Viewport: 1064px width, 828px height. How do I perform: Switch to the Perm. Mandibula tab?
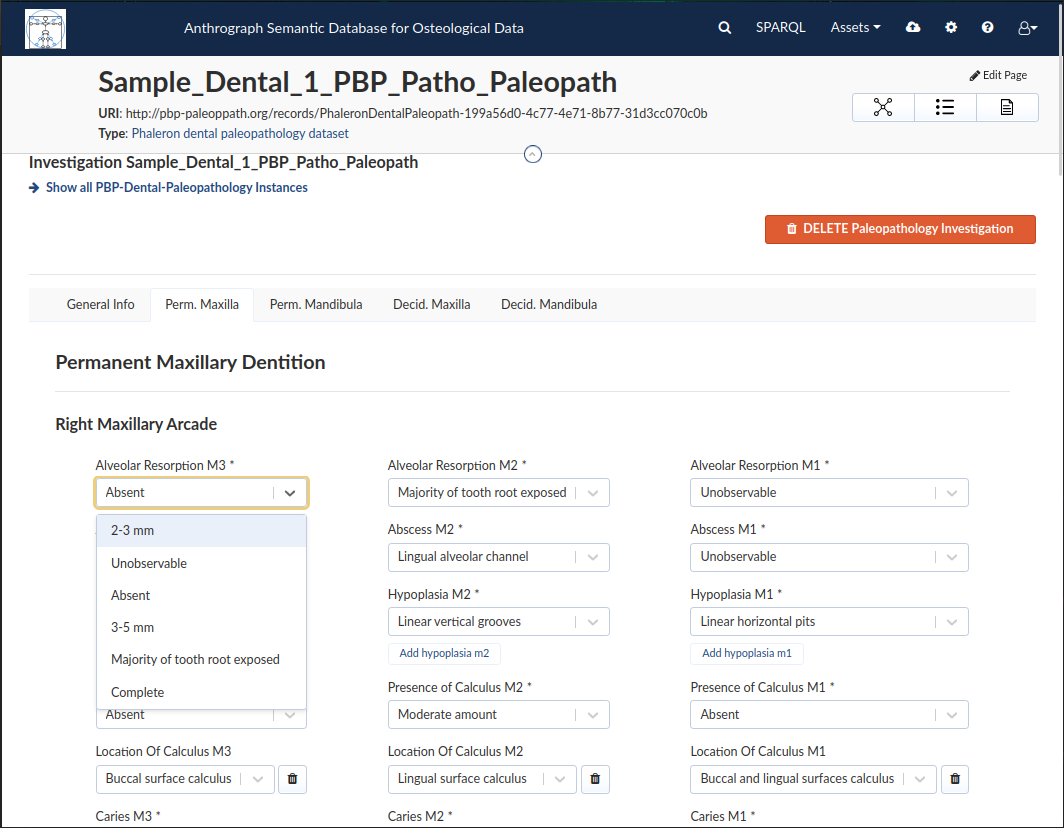tap(316, 305)
